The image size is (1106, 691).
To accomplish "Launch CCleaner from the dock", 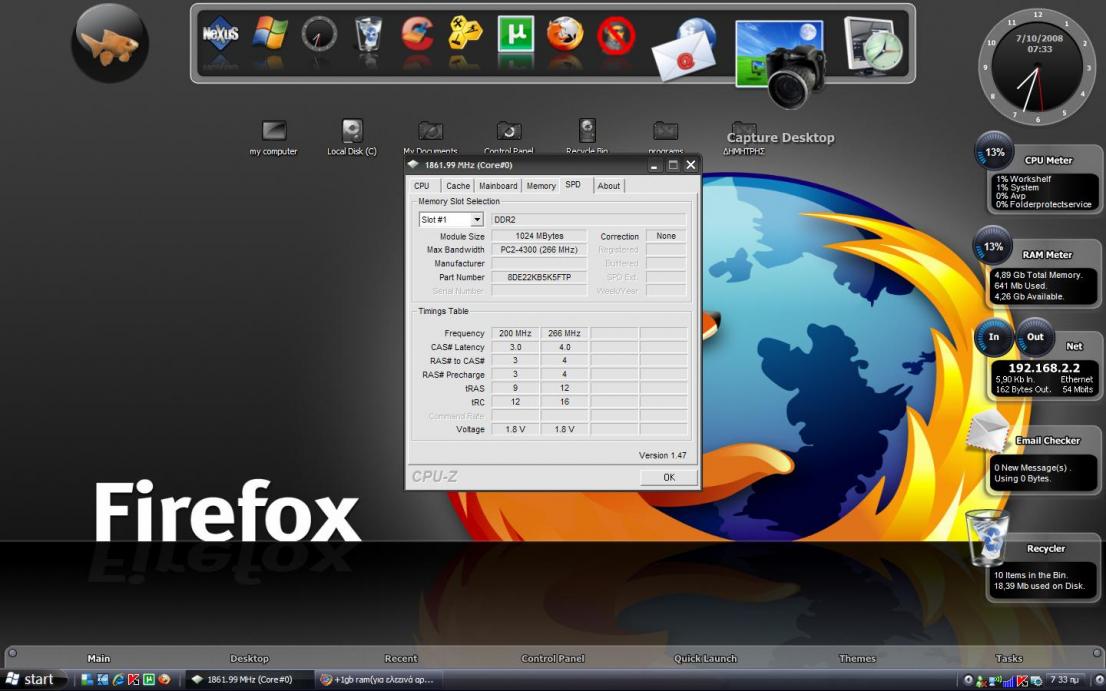I will 418,33.
